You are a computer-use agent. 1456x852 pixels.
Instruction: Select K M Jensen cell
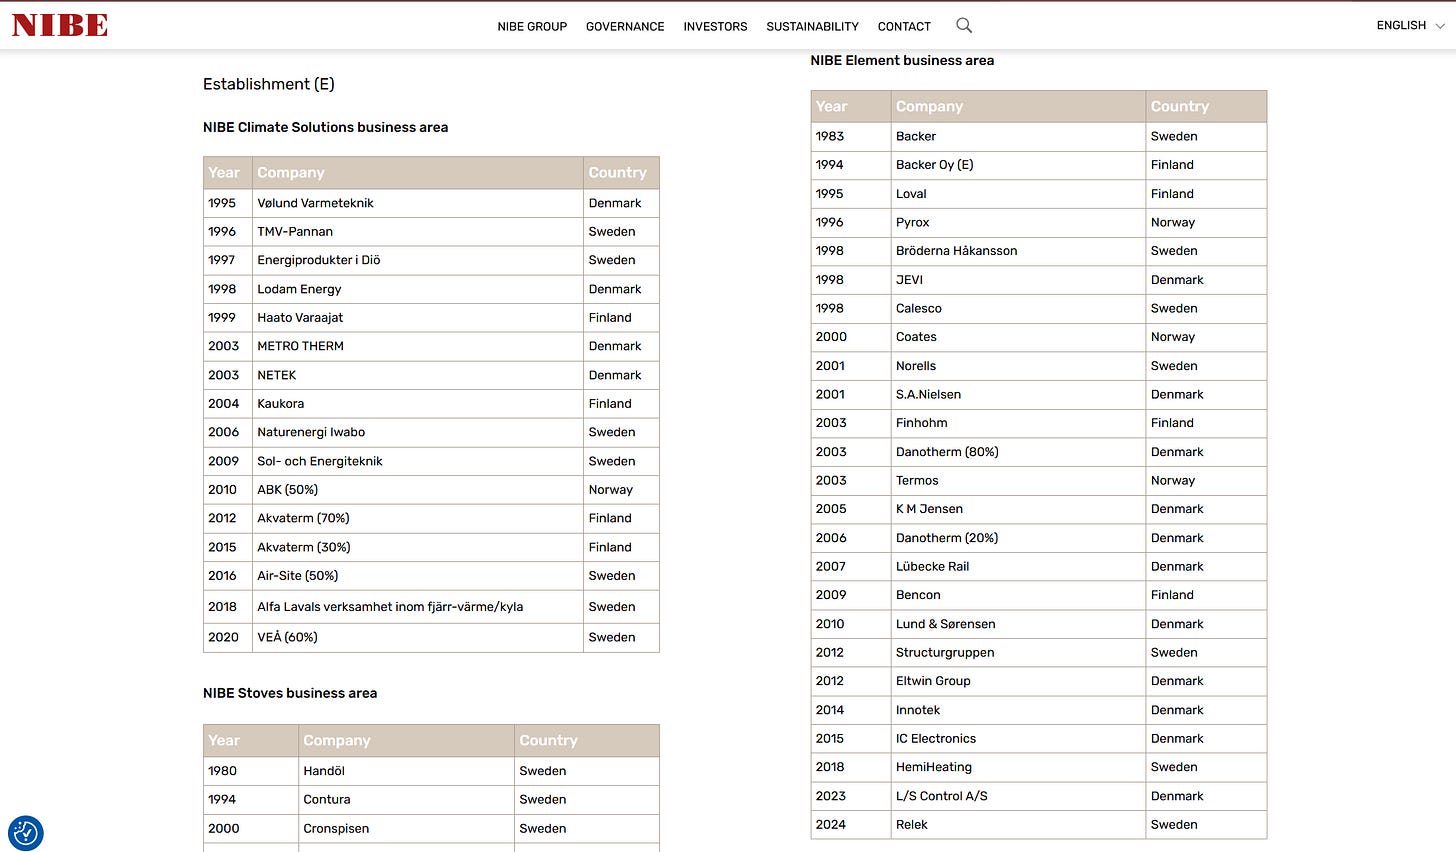pyautogui.click(x=1018, y=509)
